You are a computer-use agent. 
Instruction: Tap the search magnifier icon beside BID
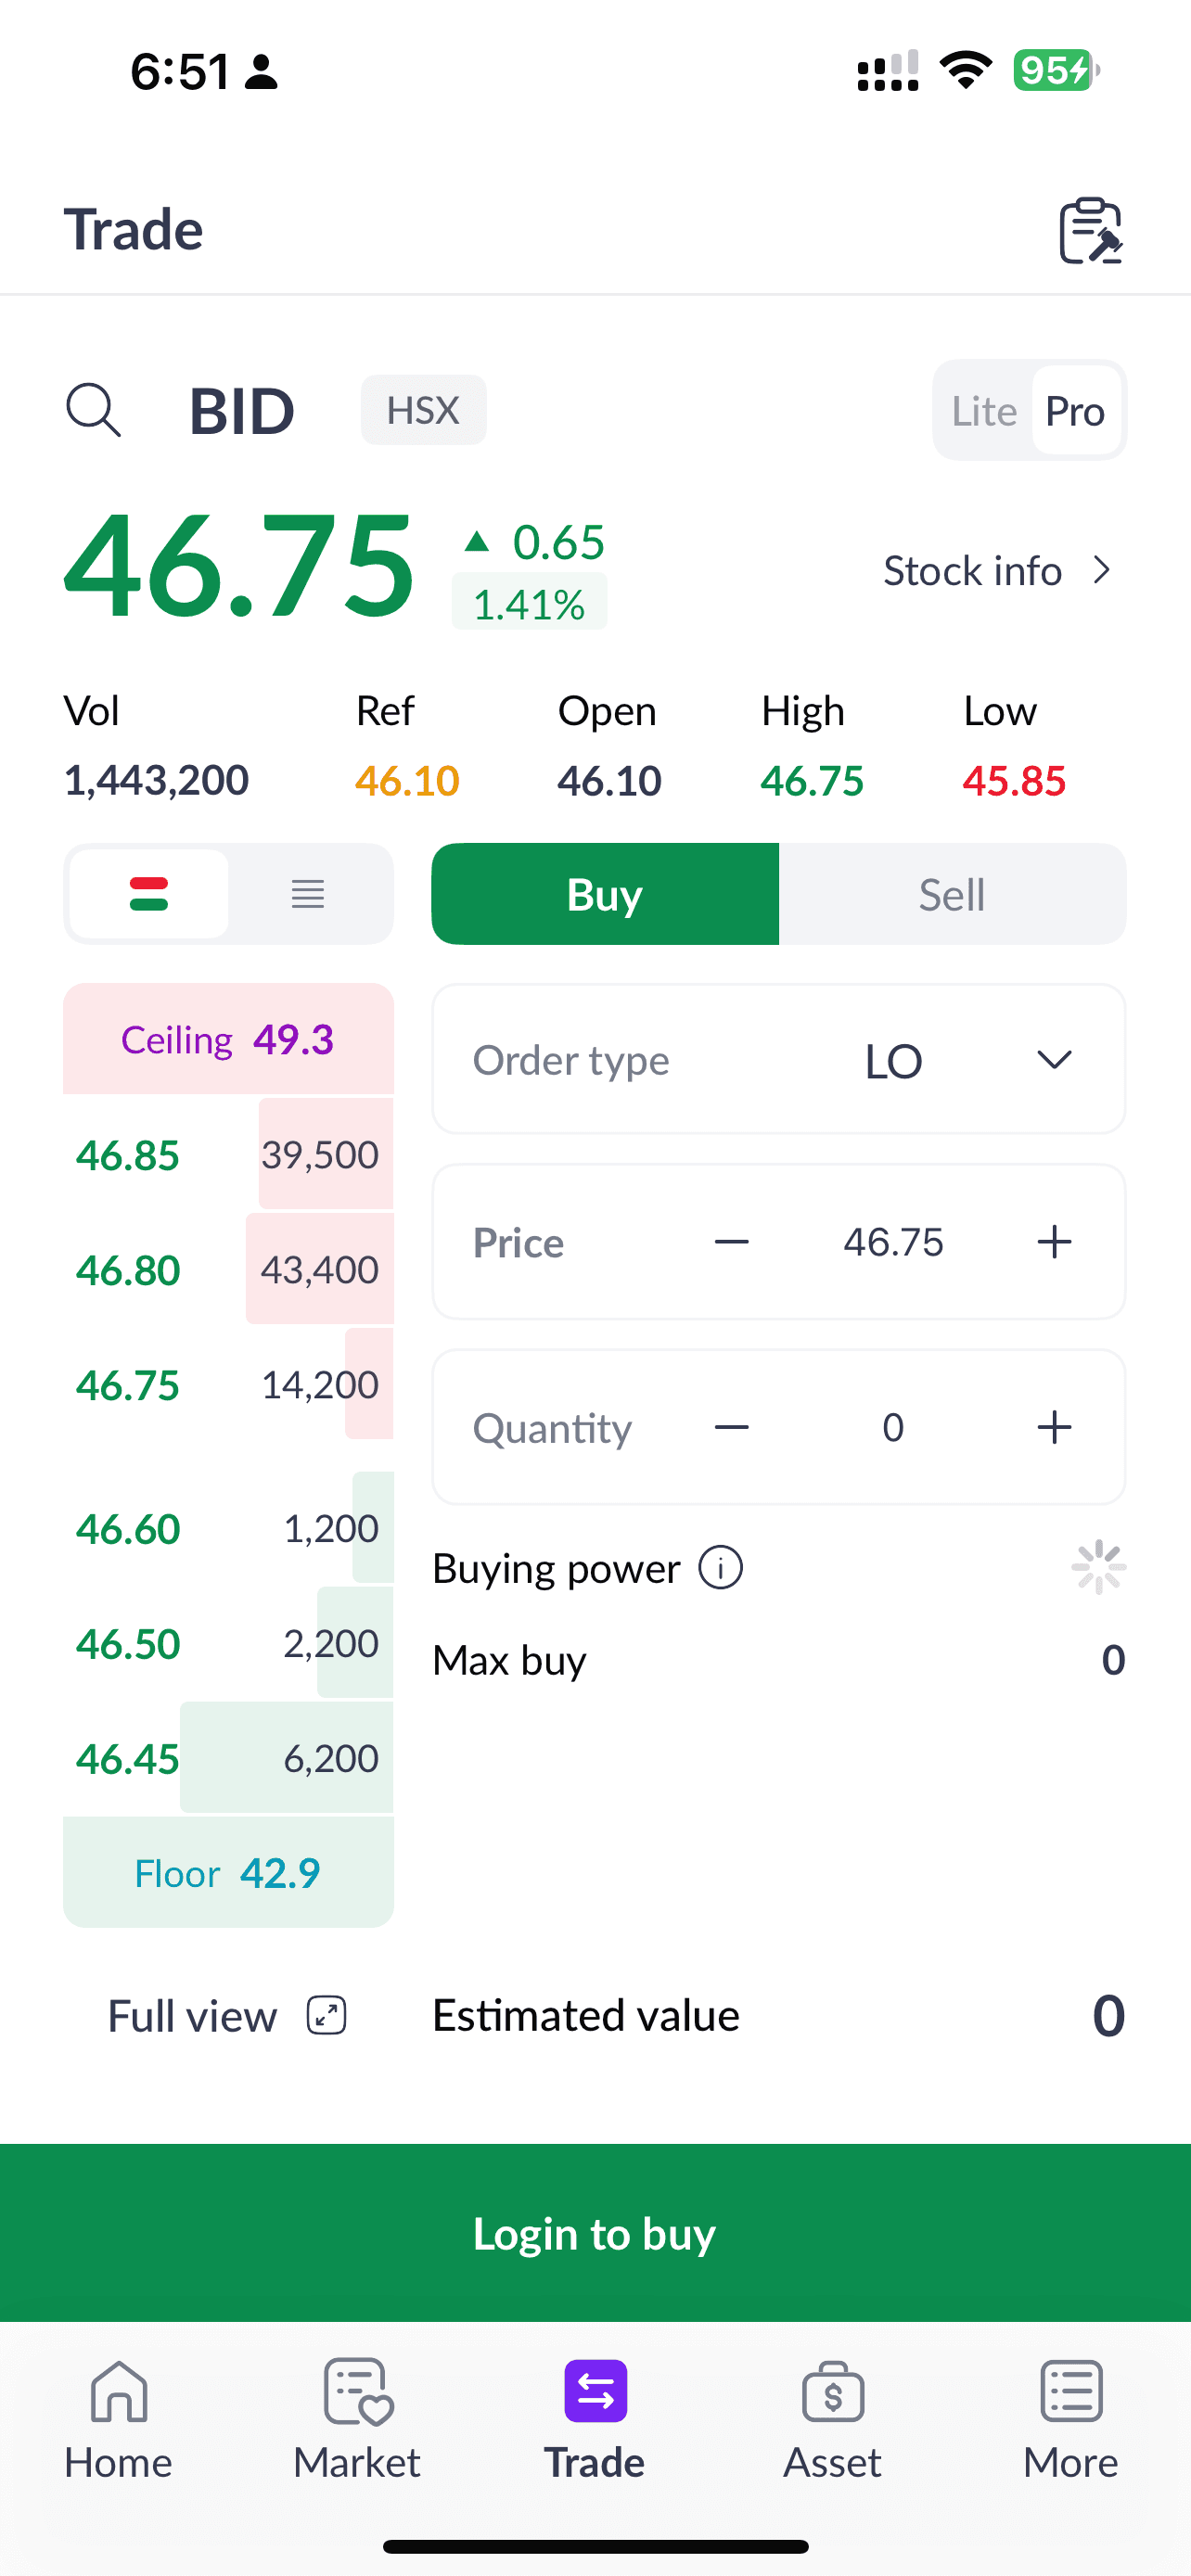click(93, 410)
